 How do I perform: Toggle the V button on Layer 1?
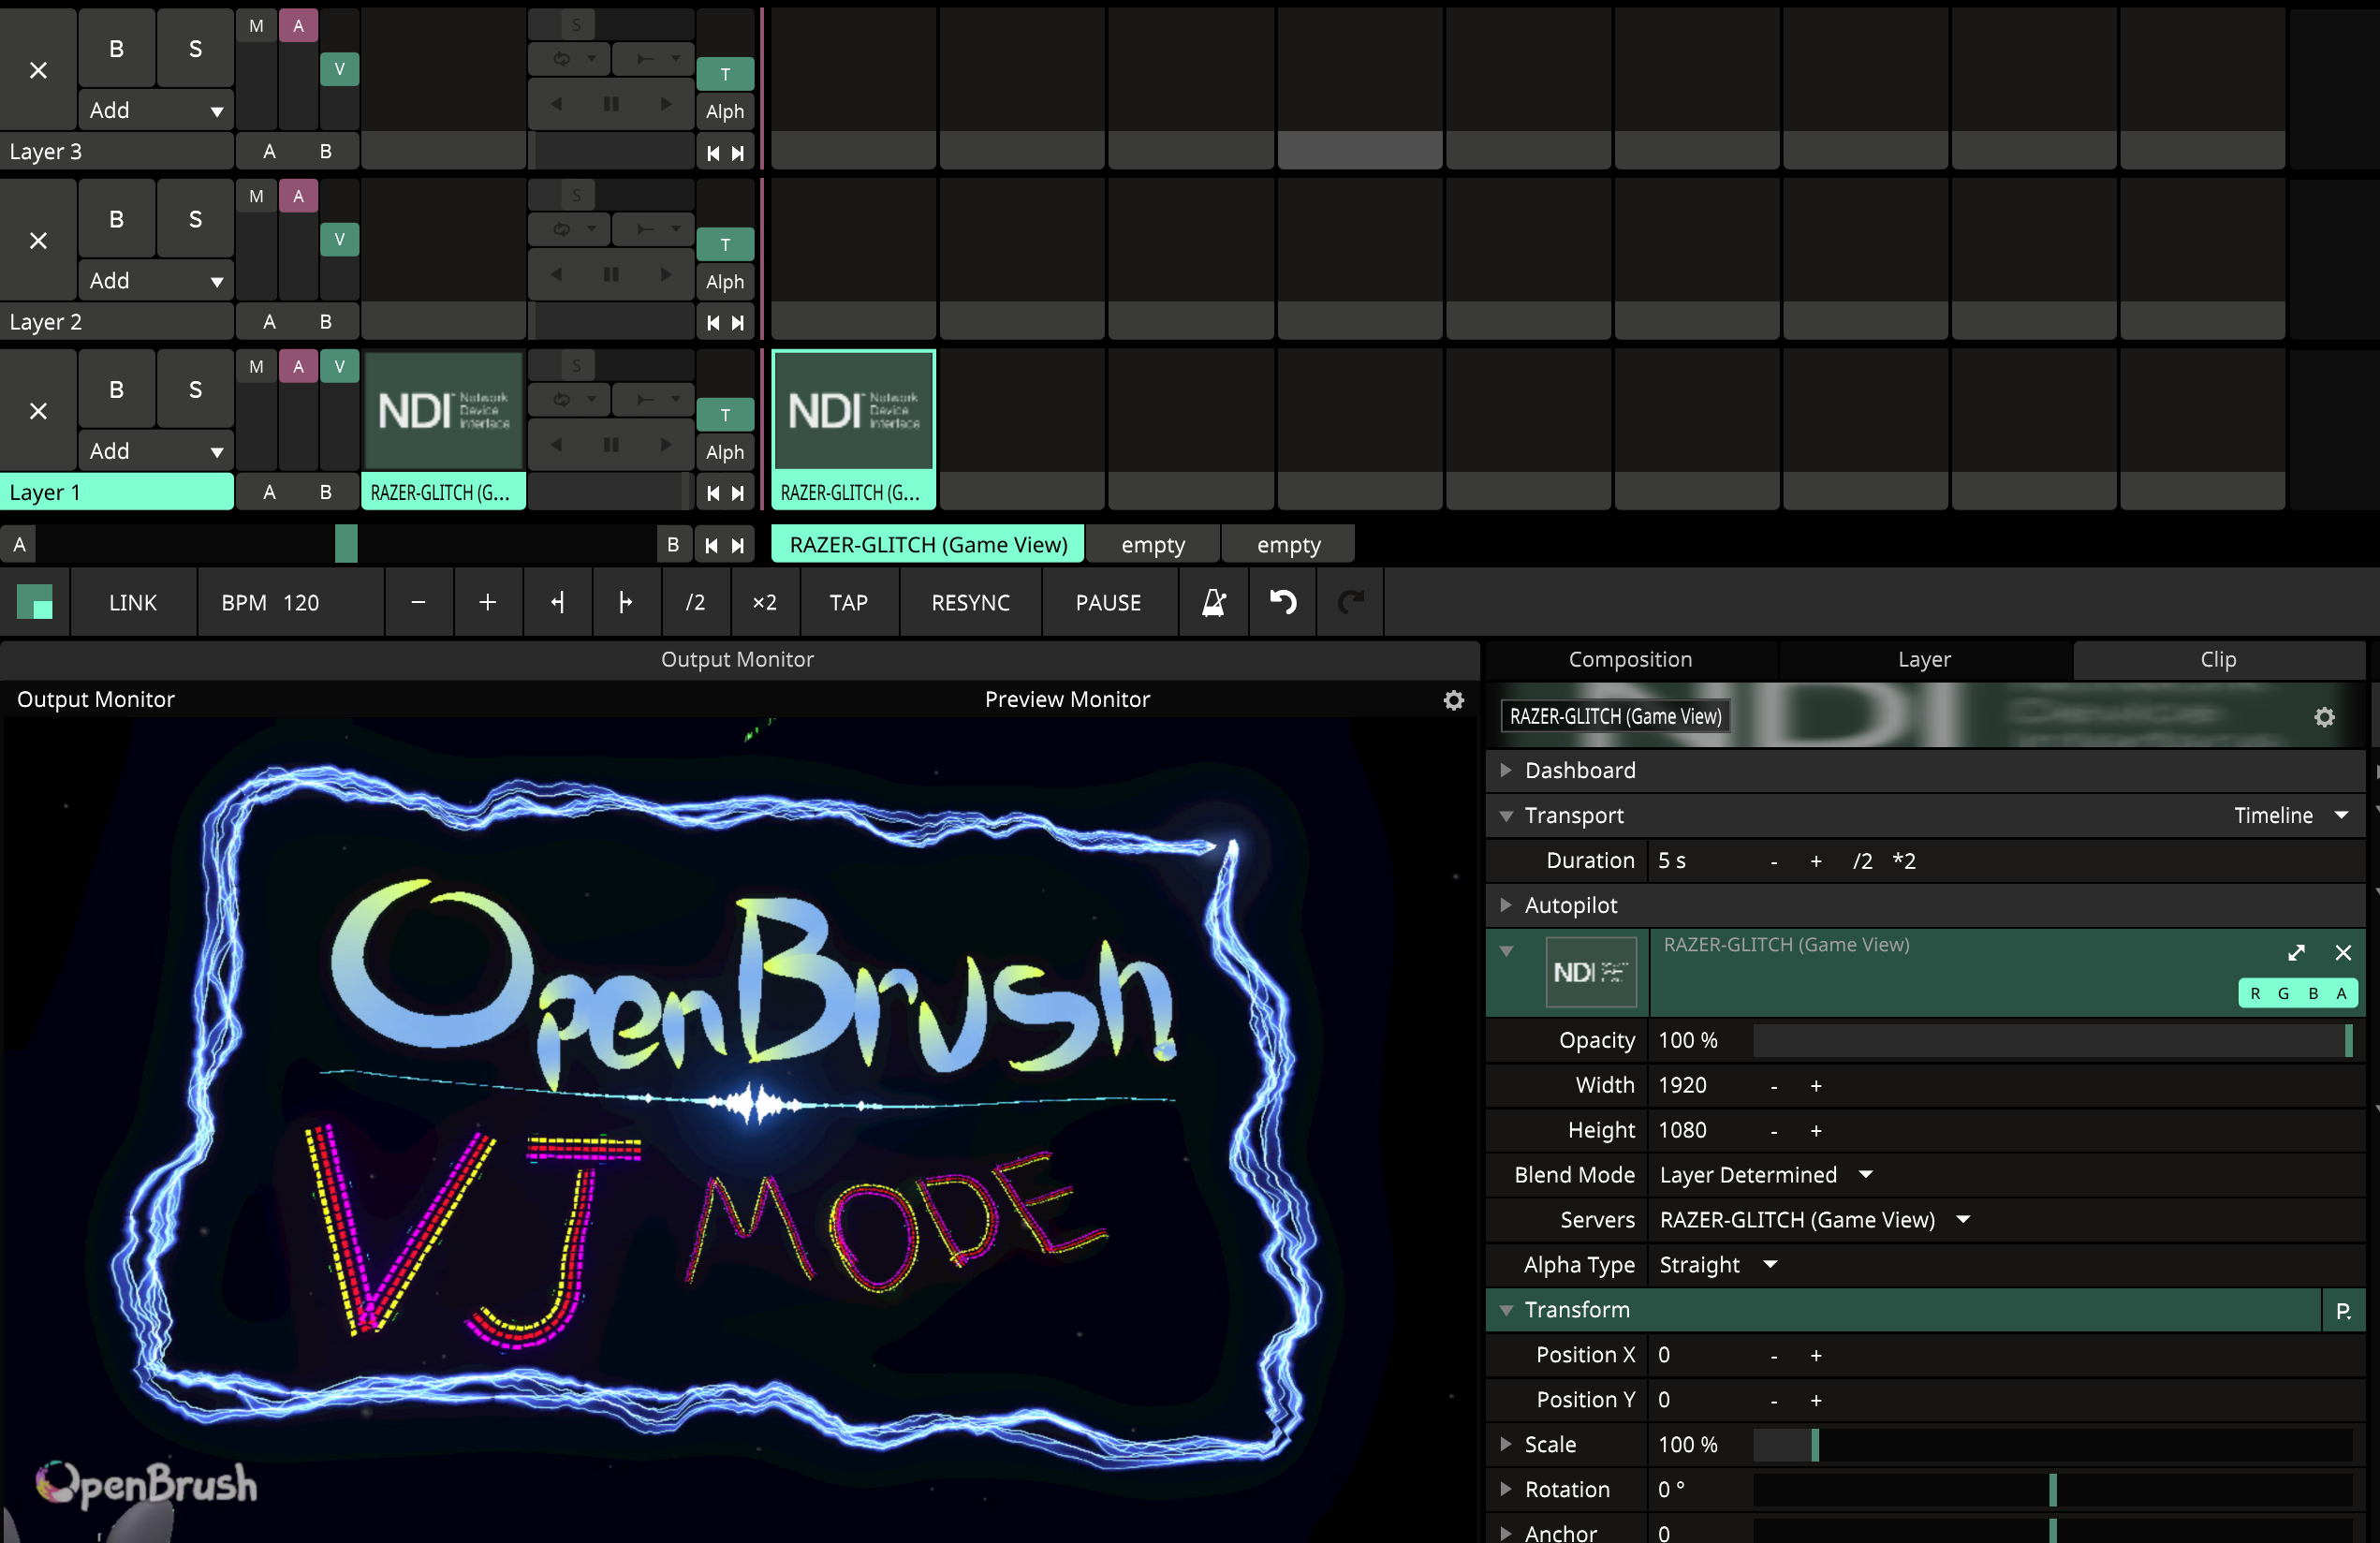pyautogui.click(x=339, y=366)
